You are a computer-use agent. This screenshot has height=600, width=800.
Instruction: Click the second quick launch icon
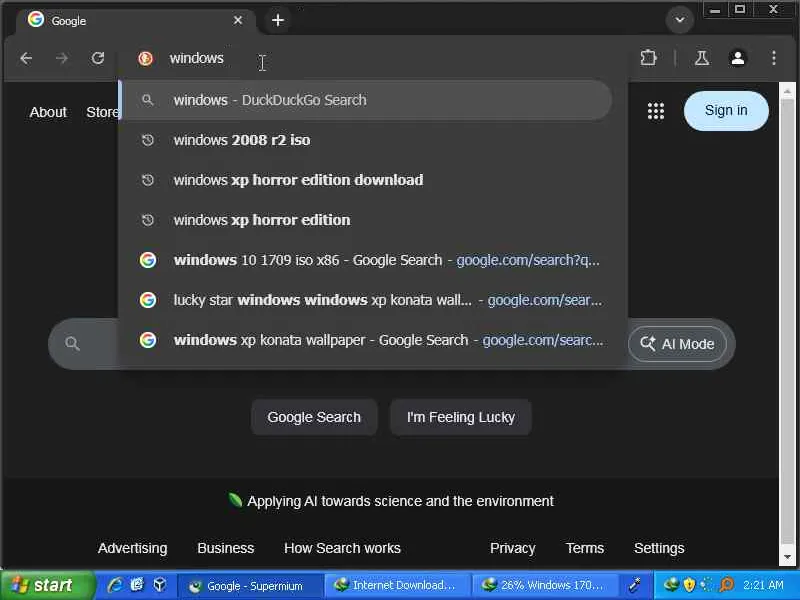pyautogui.click(x=137, y=585)
